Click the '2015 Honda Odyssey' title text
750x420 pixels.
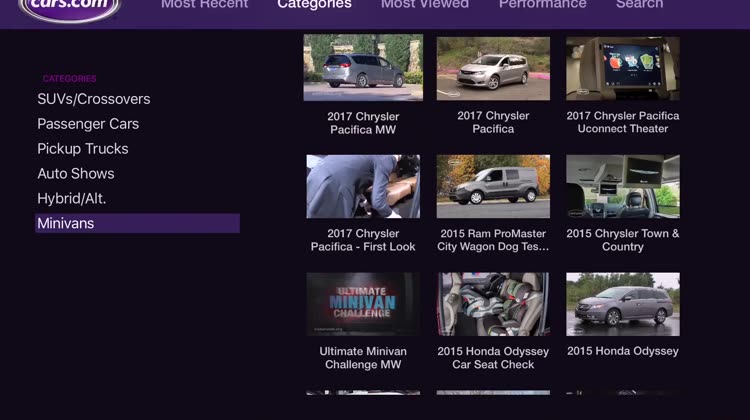(x=623, y=351)
